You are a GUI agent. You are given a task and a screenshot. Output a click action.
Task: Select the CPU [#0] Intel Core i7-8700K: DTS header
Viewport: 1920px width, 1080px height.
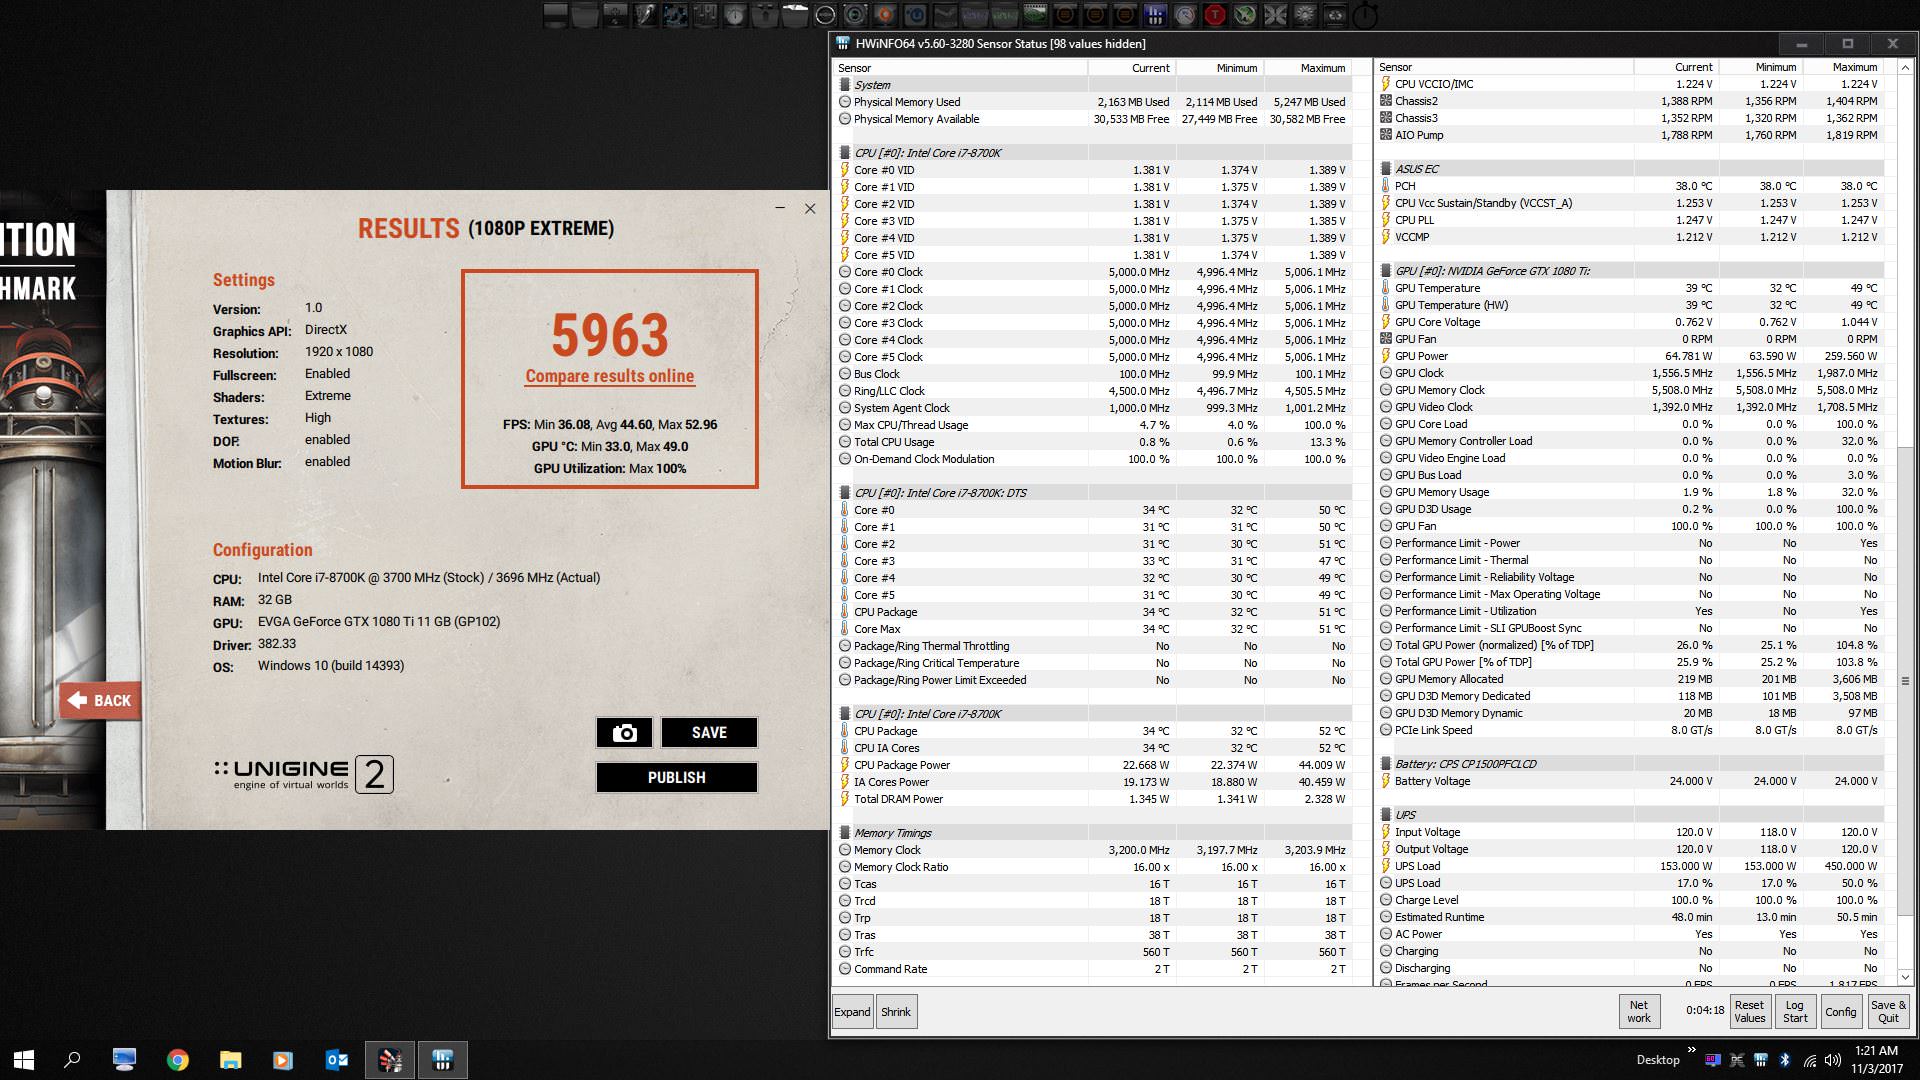coord(1092,493)
